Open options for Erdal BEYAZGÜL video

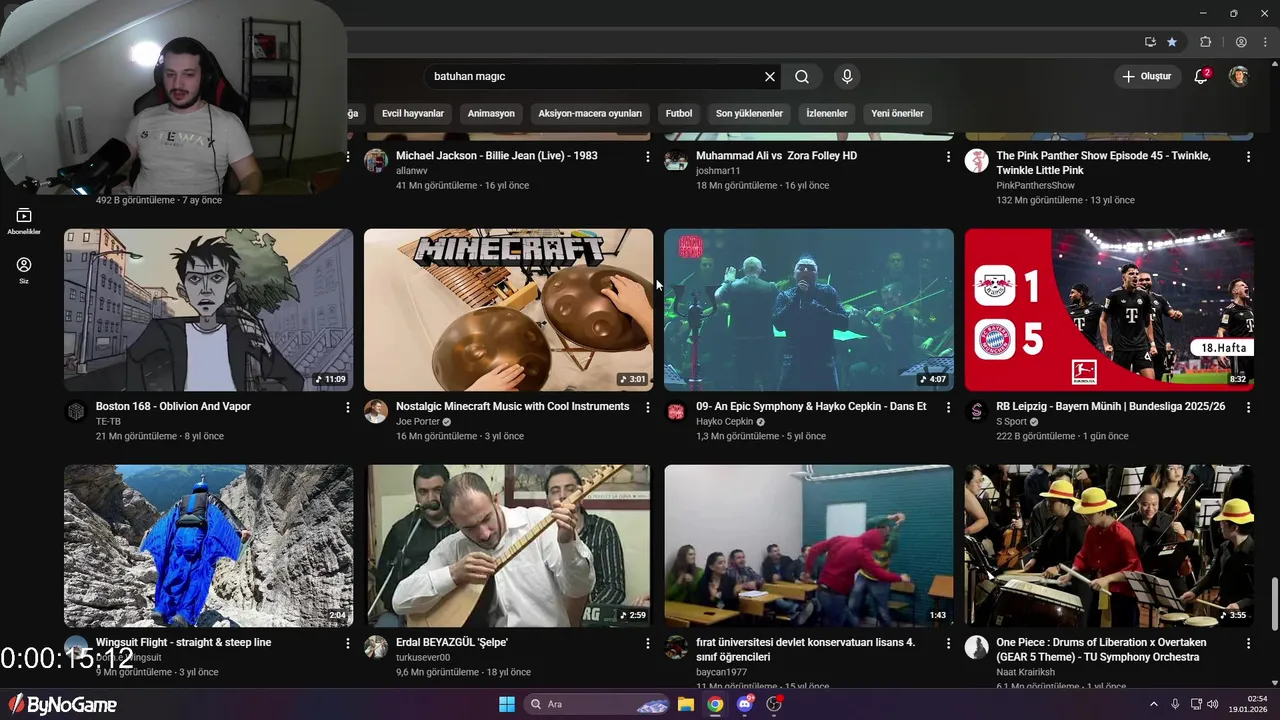pyautogui.click(x=648, y=644)
